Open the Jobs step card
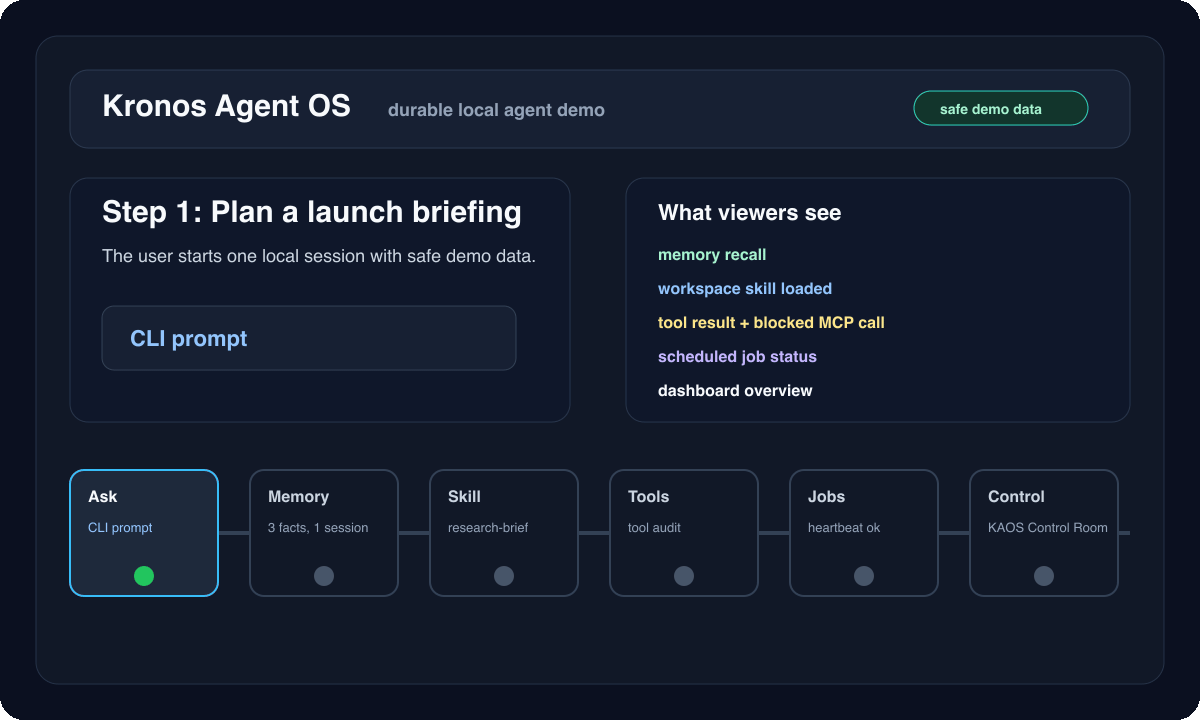 tap(864, 533)
